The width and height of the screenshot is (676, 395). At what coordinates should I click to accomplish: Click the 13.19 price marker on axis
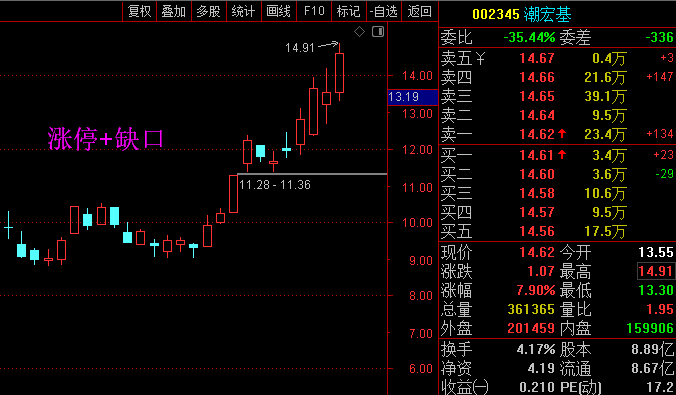pyautogui.click(x=413, y=97)
